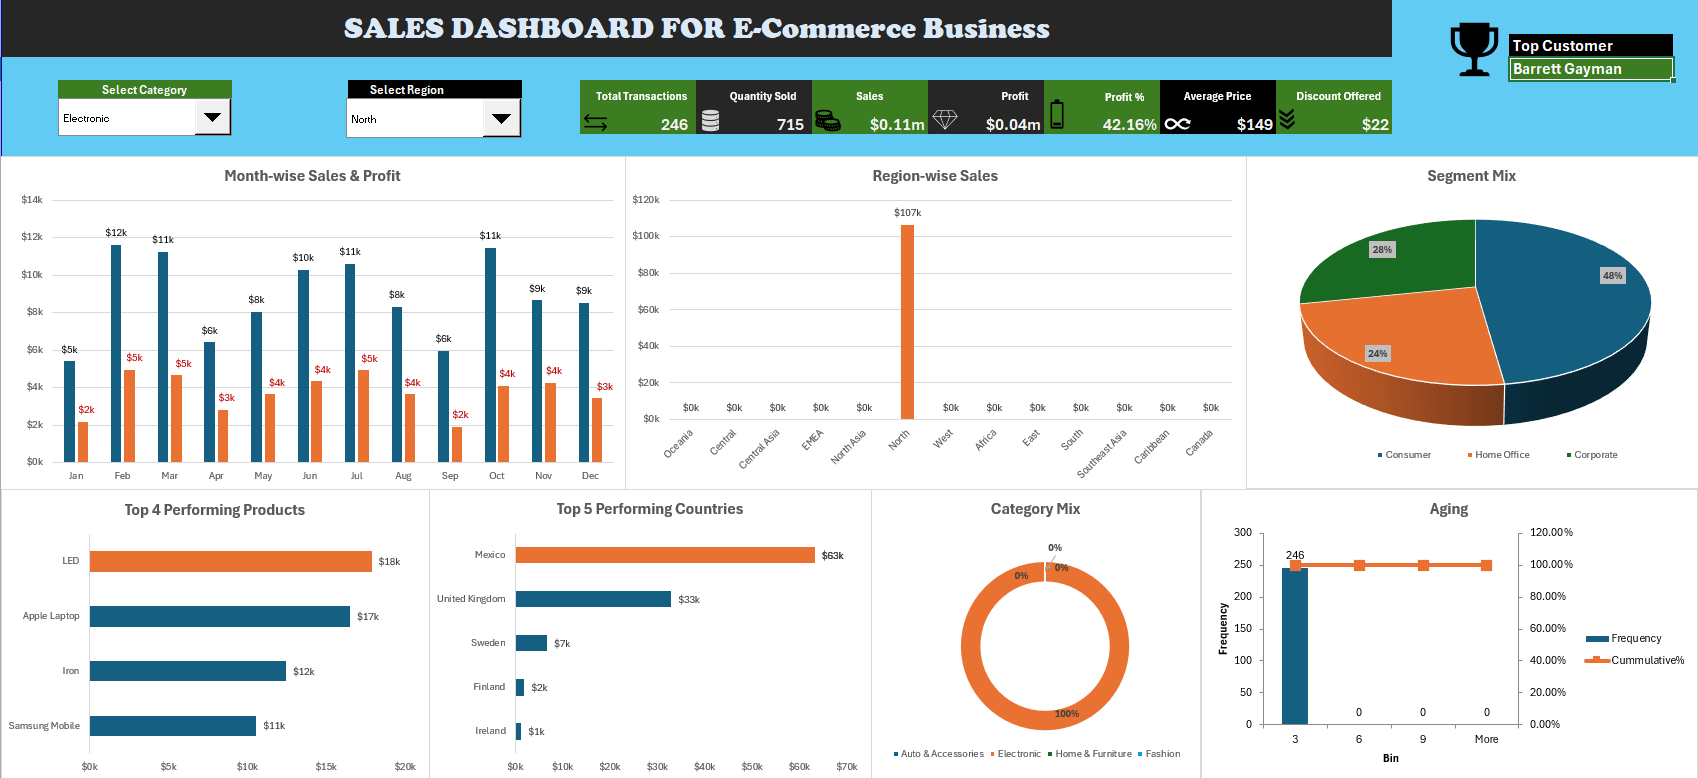Click the LED bar in Top Products

click(231, 561)
